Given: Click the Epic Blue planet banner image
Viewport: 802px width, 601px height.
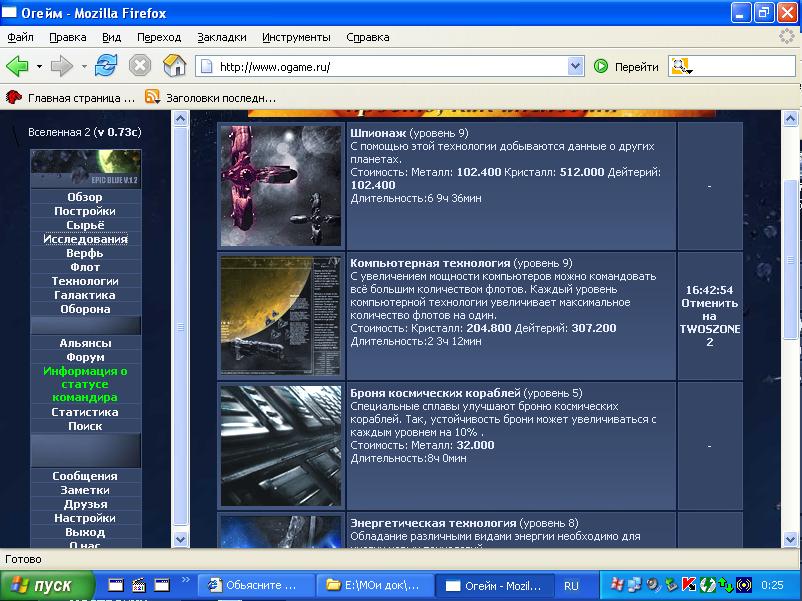Looking at the screenshot, I should tap(85, 168).
